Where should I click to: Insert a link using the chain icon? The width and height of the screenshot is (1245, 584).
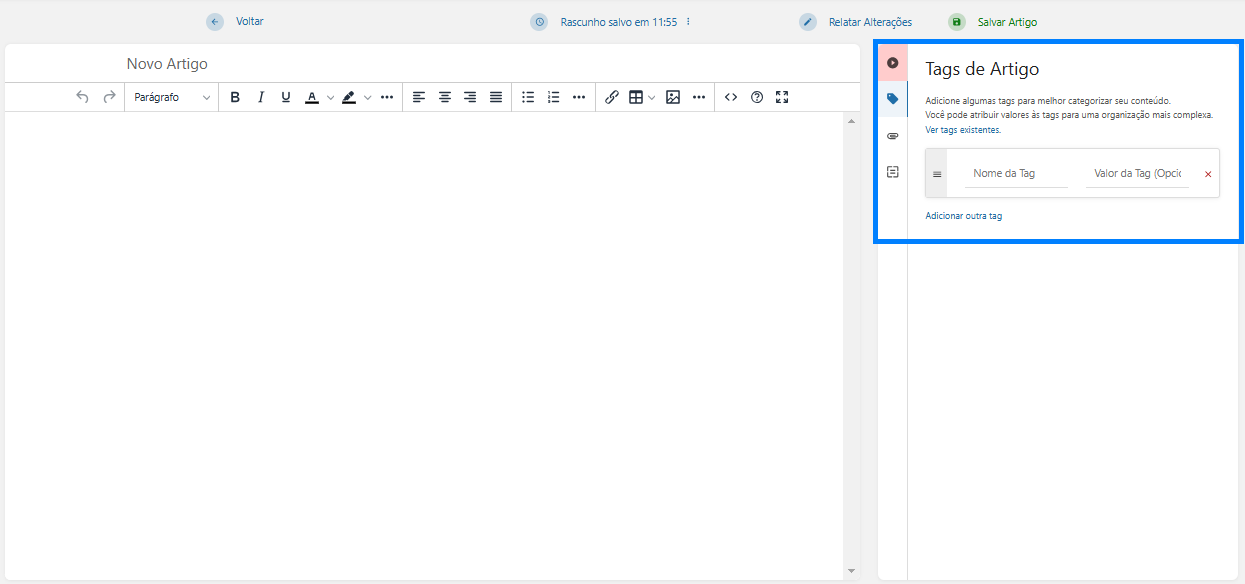coord(612,97)
